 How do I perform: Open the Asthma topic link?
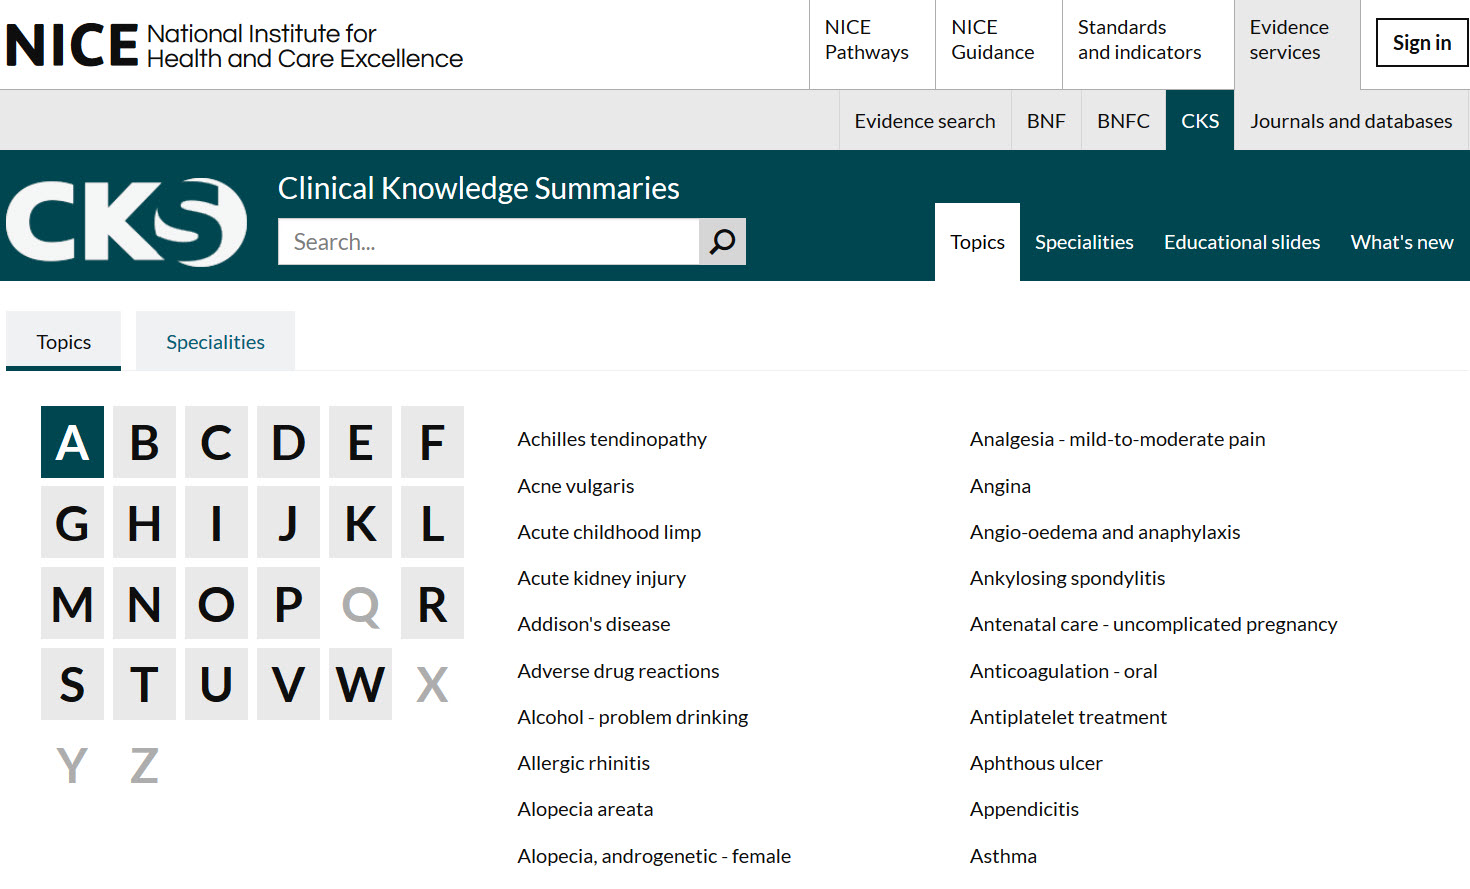pyautogui.click(x=1003, y=855)
